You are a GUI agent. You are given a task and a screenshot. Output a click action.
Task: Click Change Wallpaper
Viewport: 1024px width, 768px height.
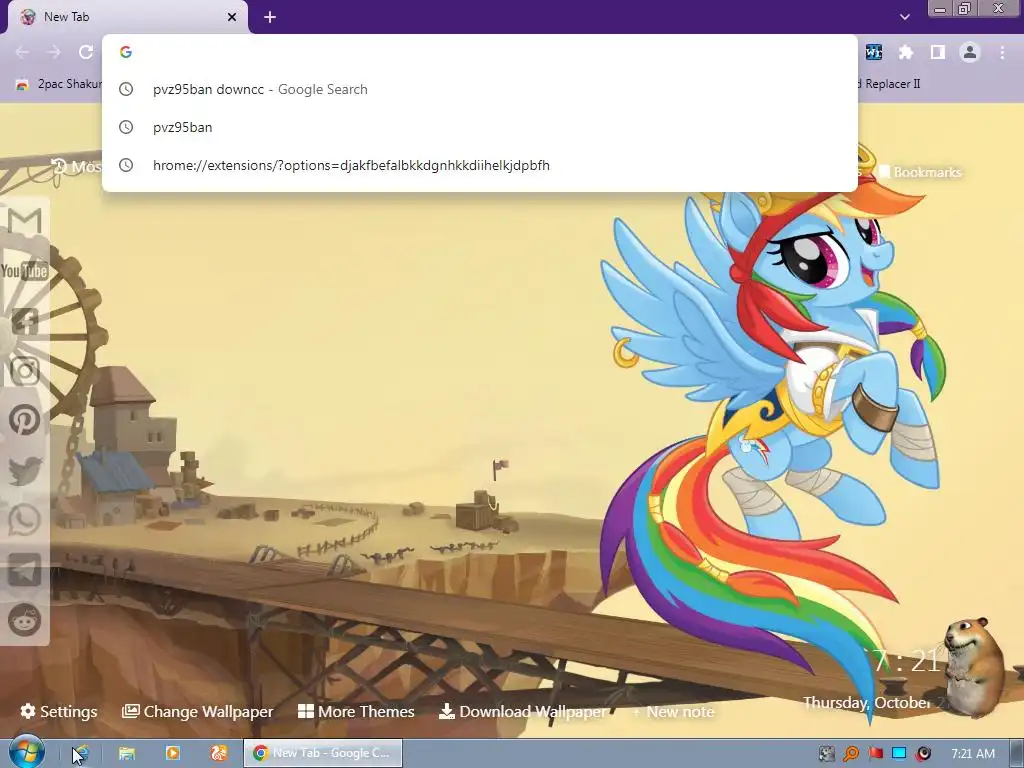coord(197,712)
